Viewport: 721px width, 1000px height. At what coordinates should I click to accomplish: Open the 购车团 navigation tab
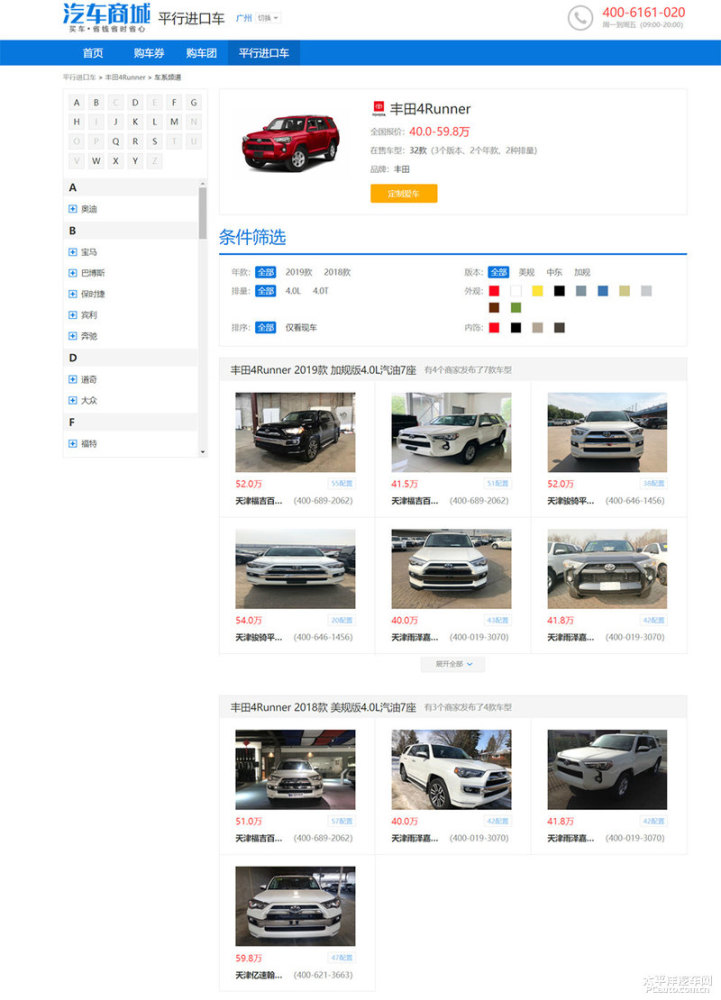201,53
